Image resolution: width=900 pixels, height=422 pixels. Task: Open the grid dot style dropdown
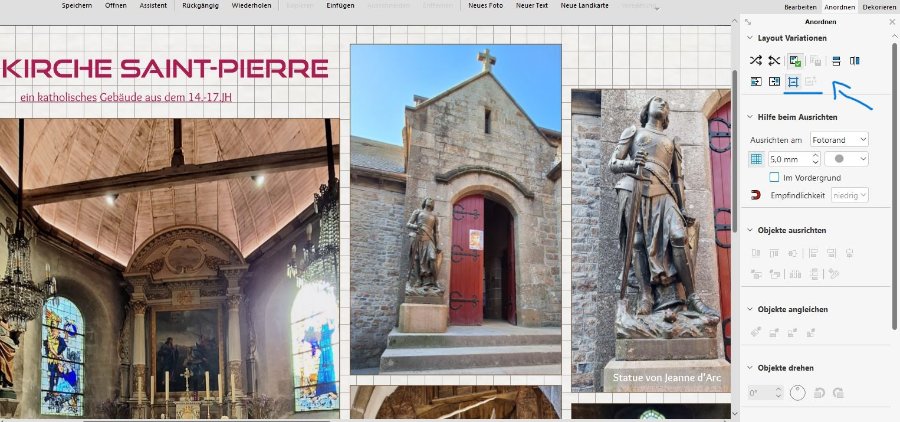click(847, 159)
